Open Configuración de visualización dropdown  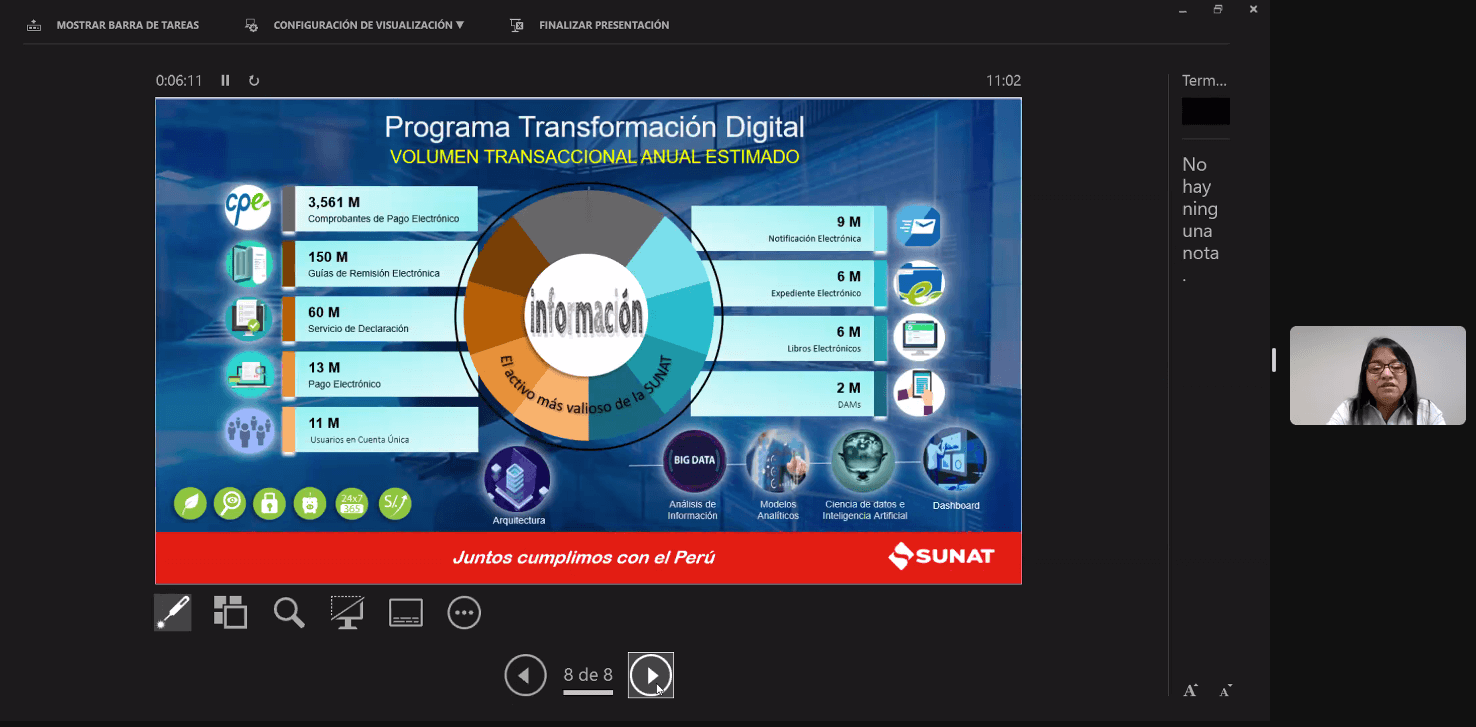coord(354,25)
